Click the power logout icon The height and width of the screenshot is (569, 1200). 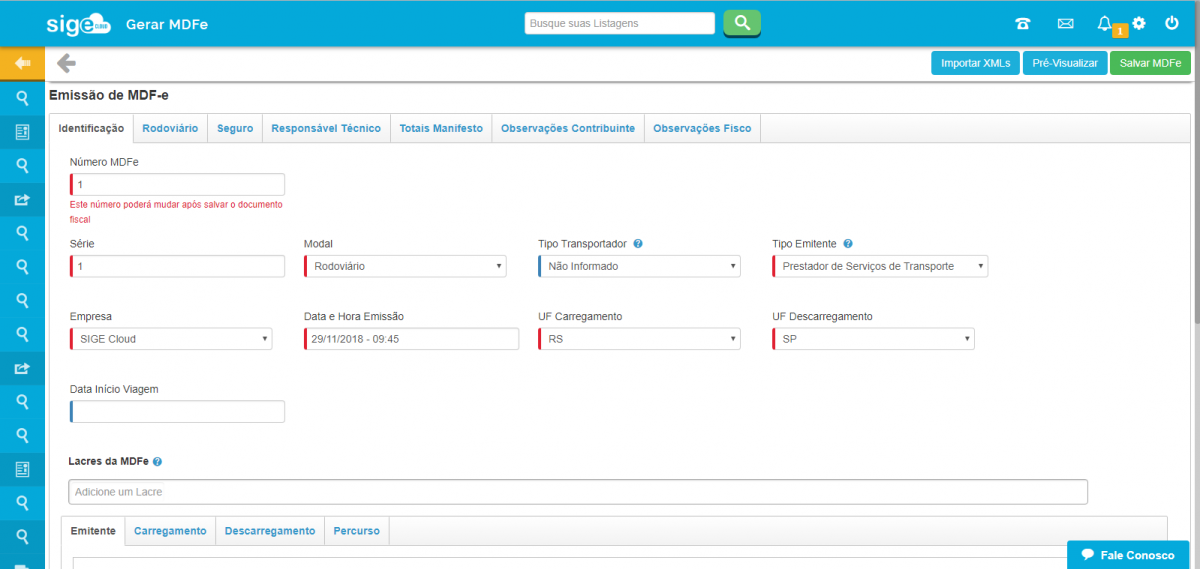[1172, 23]
